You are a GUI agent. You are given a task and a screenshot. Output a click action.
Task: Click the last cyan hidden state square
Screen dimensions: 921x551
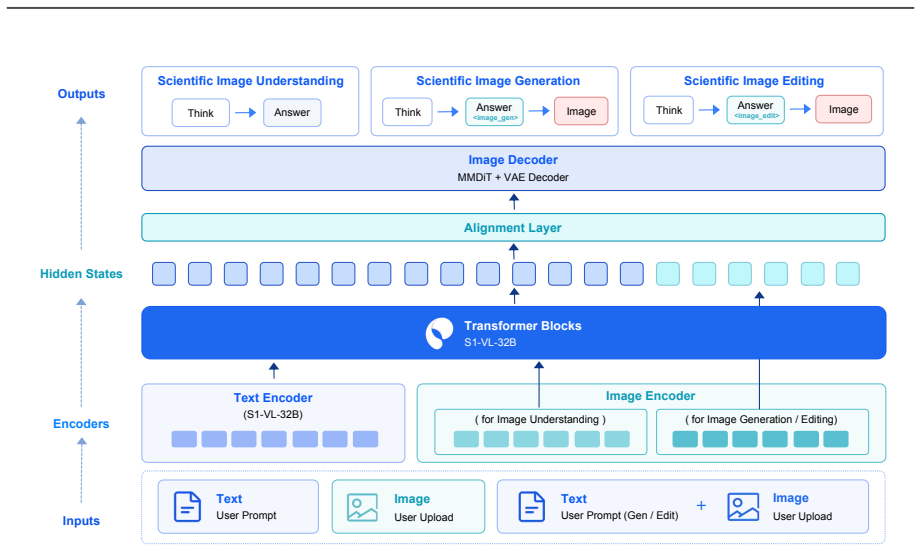tap(848, 274)
